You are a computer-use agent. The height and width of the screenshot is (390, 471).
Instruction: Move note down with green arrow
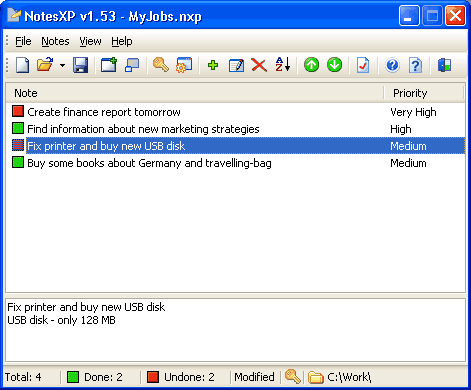click(334, 65)
